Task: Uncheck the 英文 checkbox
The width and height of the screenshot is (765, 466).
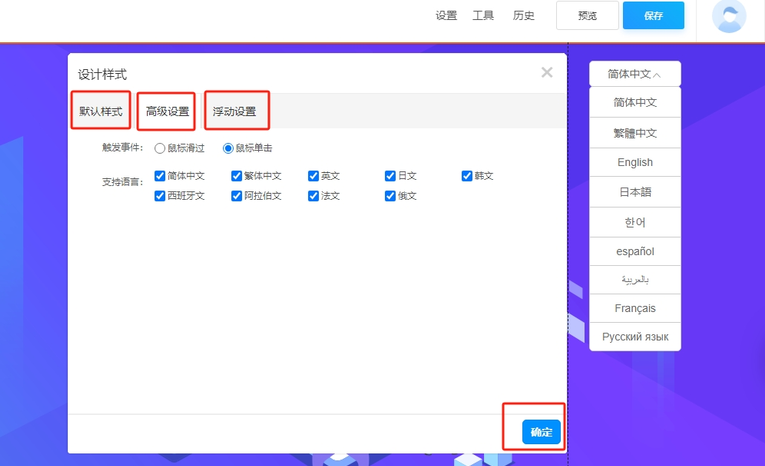Action: click(x=313, y=176)
